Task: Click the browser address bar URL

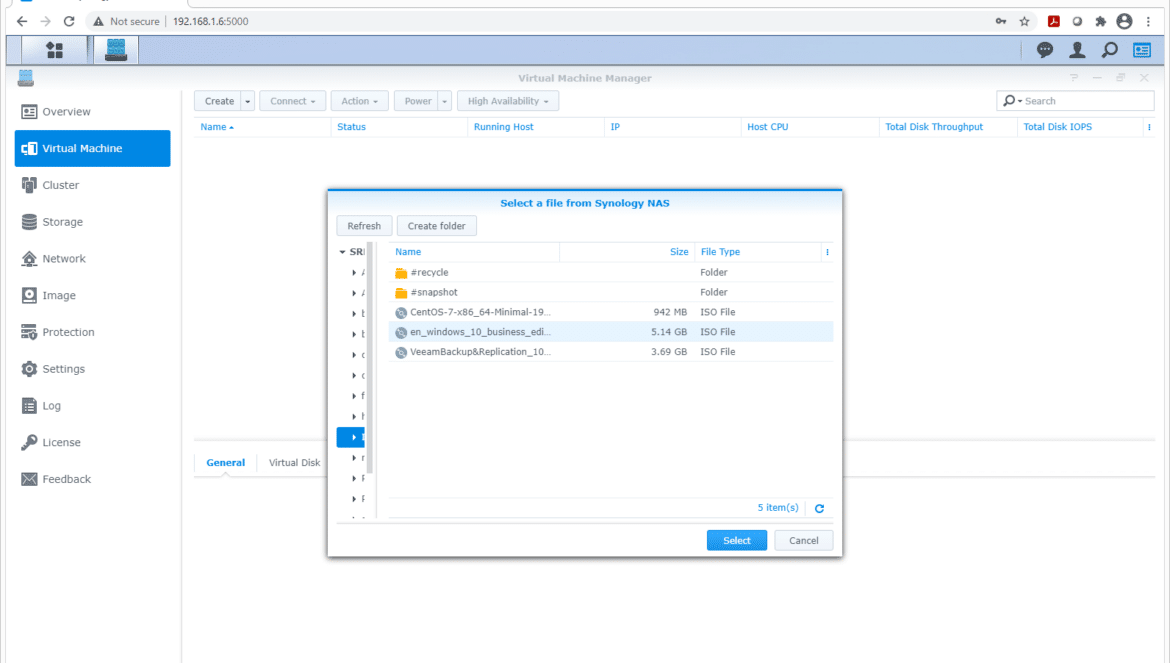Action: point(210,21)
